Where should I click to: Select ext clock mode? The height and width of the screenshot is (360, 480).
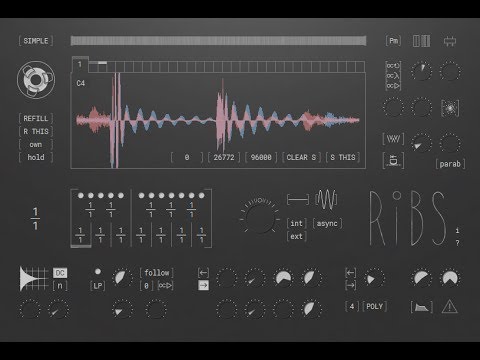[x=296, y=236]
